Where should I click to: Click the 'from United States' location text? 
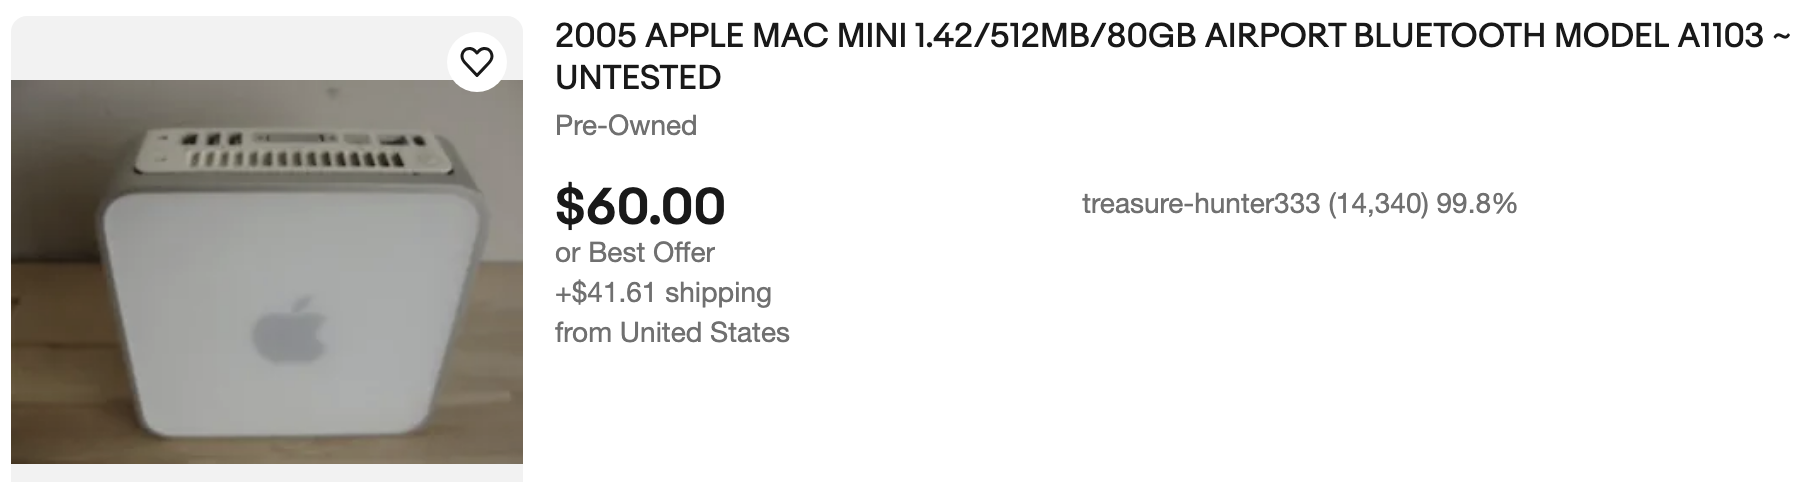(x=672, y=332)
